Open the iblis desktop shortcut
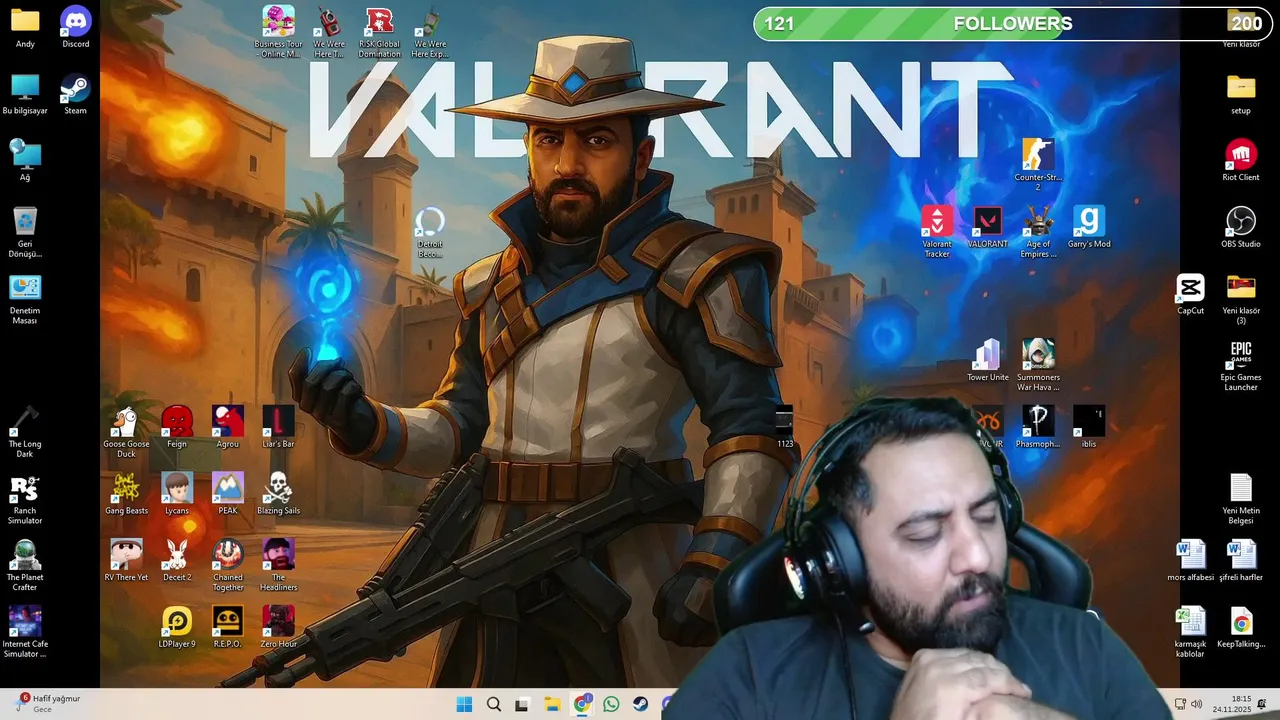This screenshot has height=720, width=1280. 1089,427
